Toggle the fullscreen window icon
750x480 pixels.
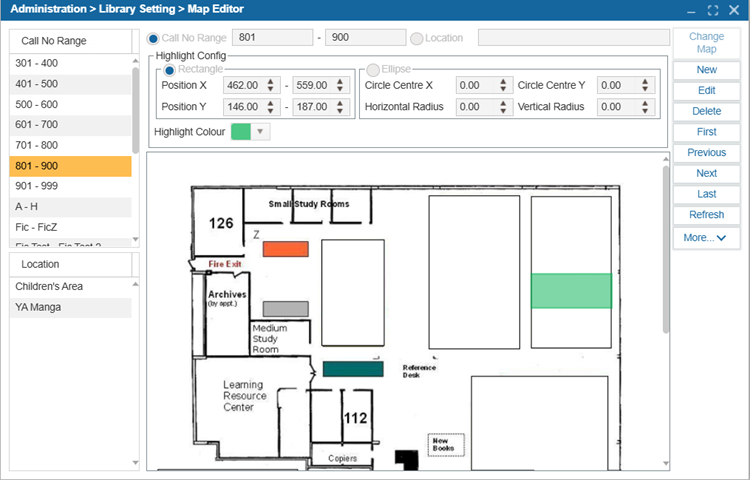tap(713, 10)
